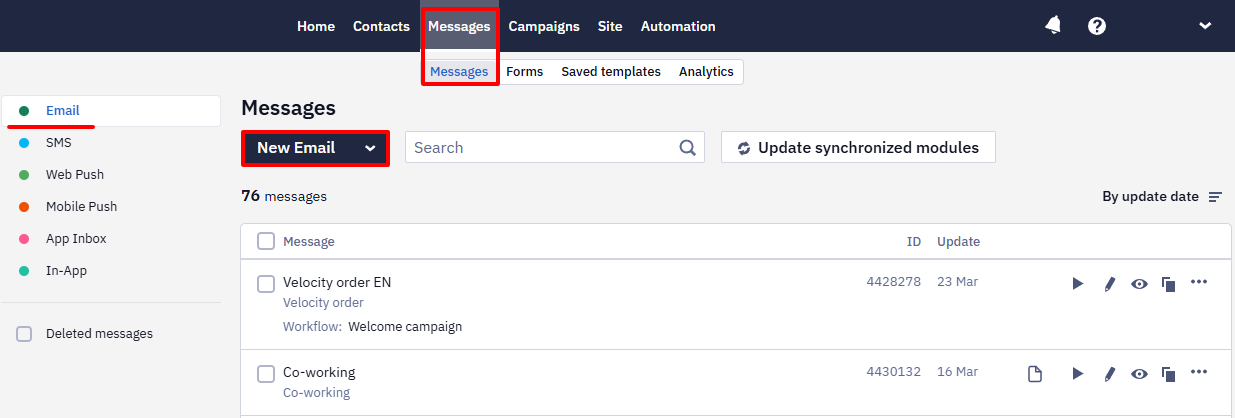The image size is (1235, 418).
Task: Select Email channel in sidebar
Action: pos(111,111)
